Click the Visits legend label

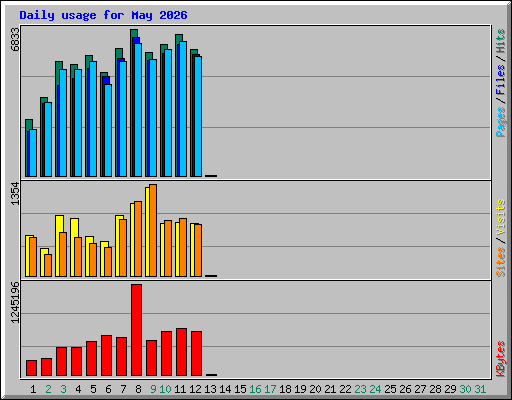coord(500,217)
